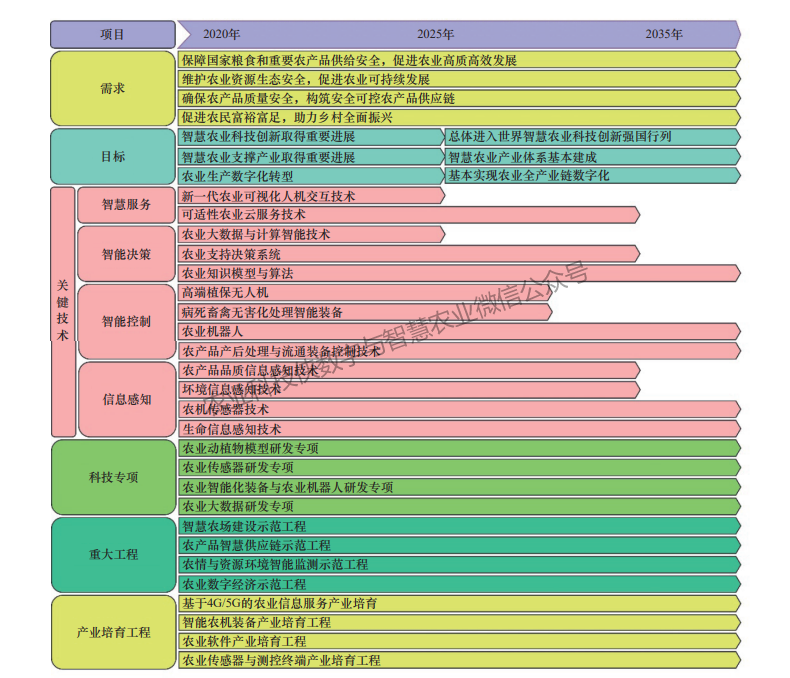Click the 项目 header box

(x=113, y=34)
